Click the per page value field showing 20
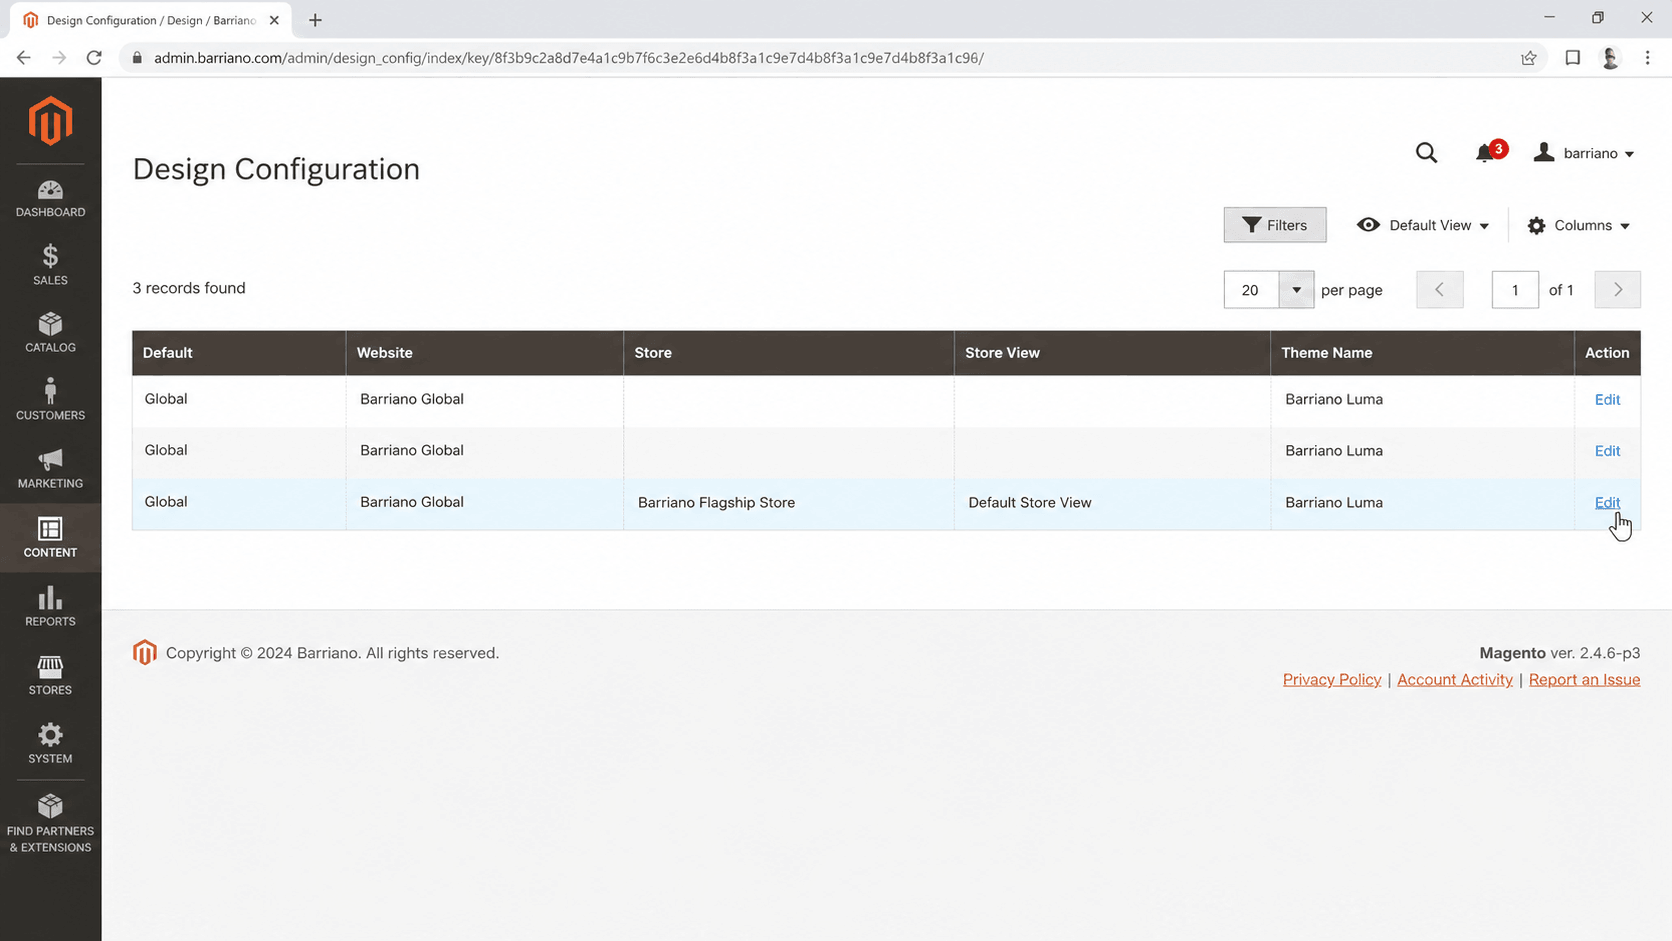 (1251, 290)
